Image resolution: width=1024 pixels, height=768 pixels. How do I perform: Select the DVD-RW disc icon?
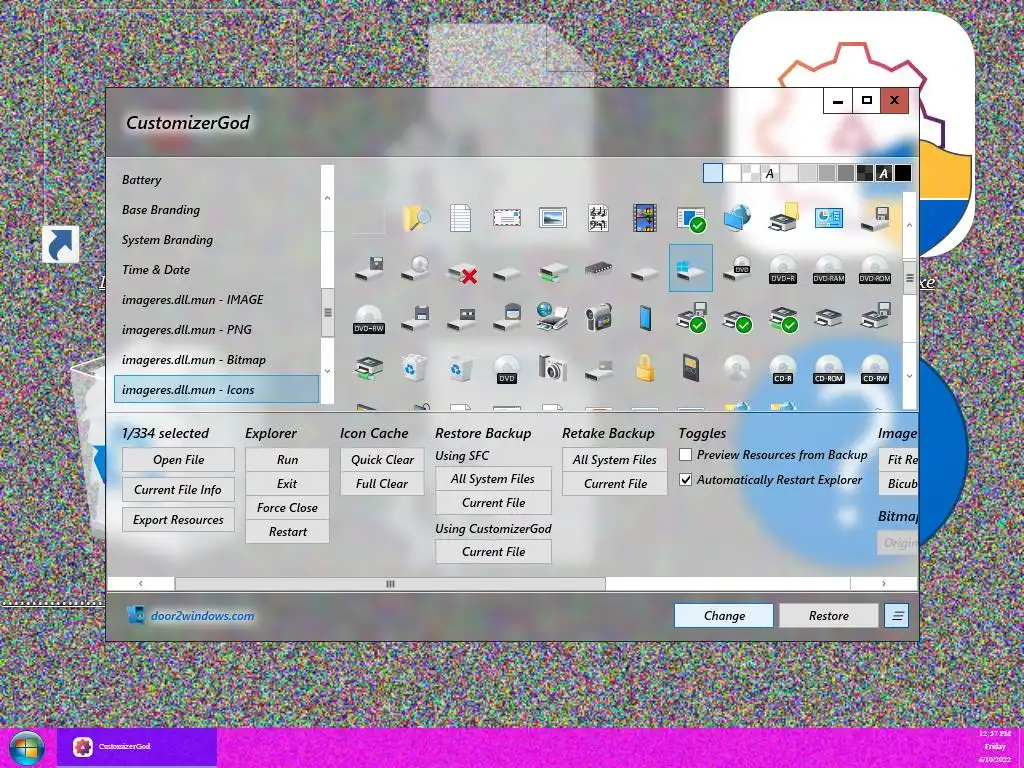tap(368, 319)
